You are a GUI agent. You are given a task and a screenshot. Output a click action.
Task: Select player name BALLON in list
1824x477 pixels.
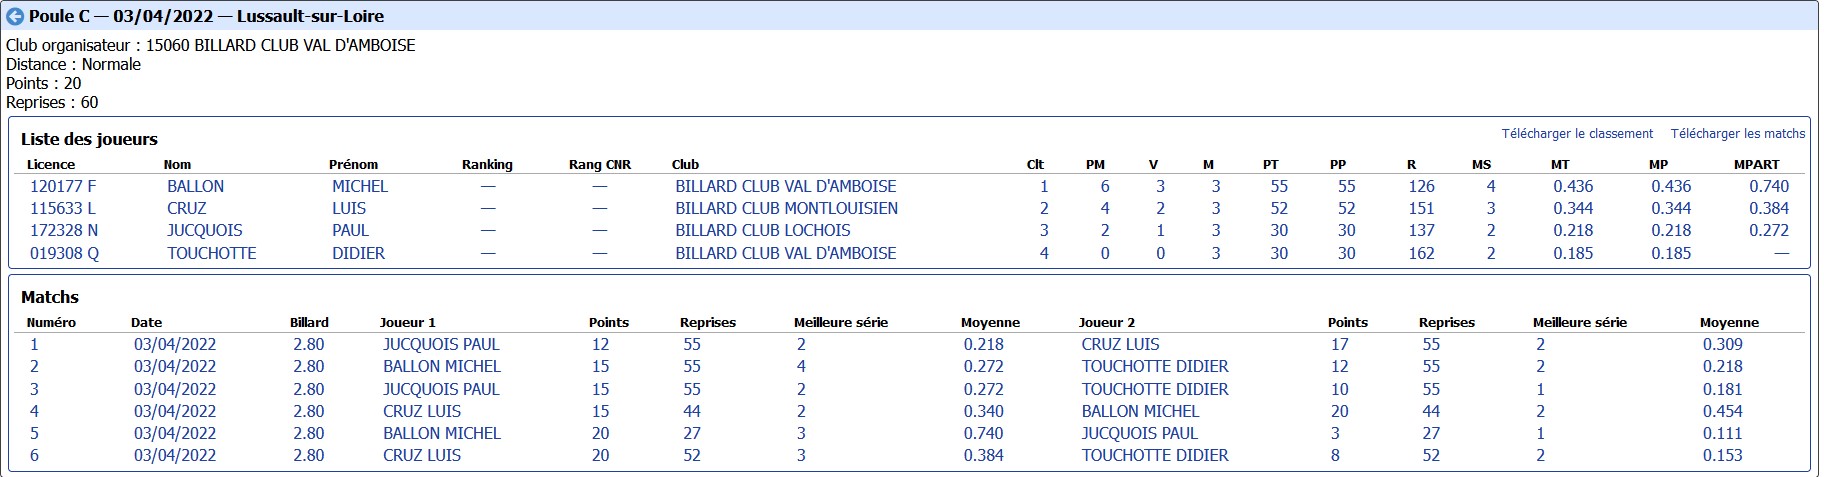coord(195,187)
